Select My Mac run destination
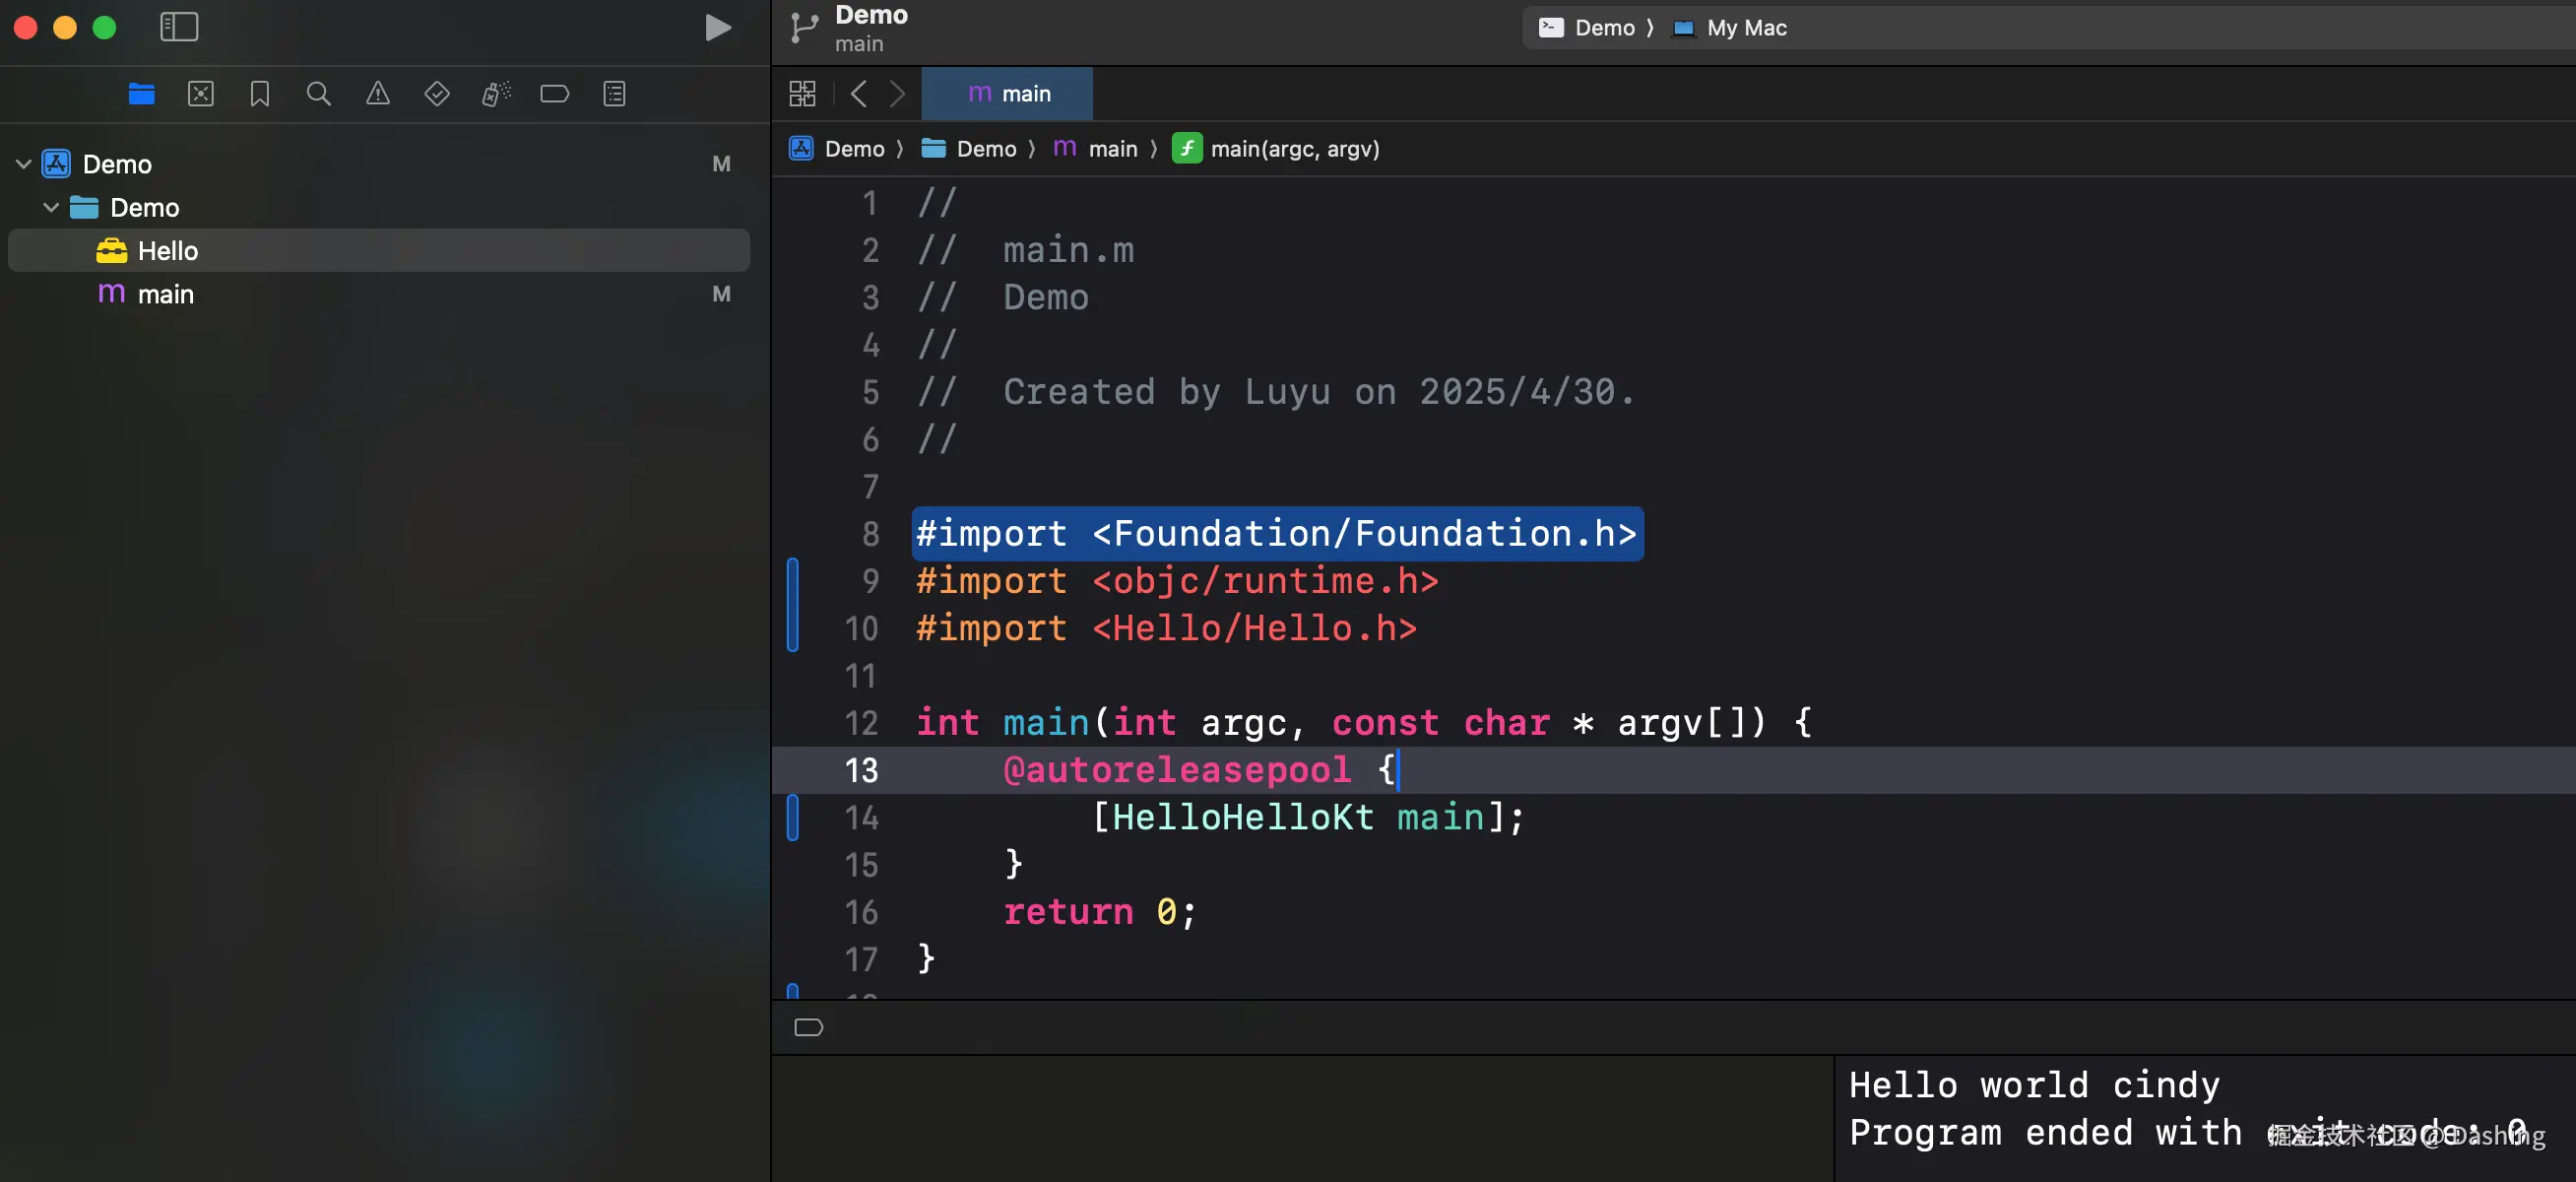This screenshot has width=2576, height=1182. point(1745,28)
